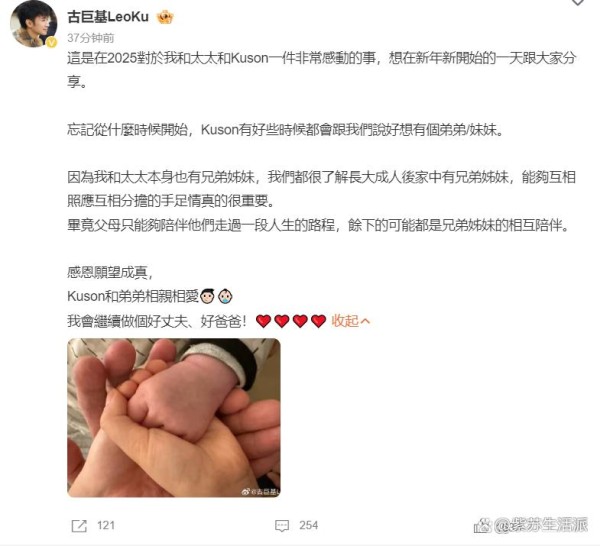Click the 古巨基LeoKu username link
Image resolution: width=600 pixels, height=546 pixels.
pyautogui.click(x=108, y=17)
